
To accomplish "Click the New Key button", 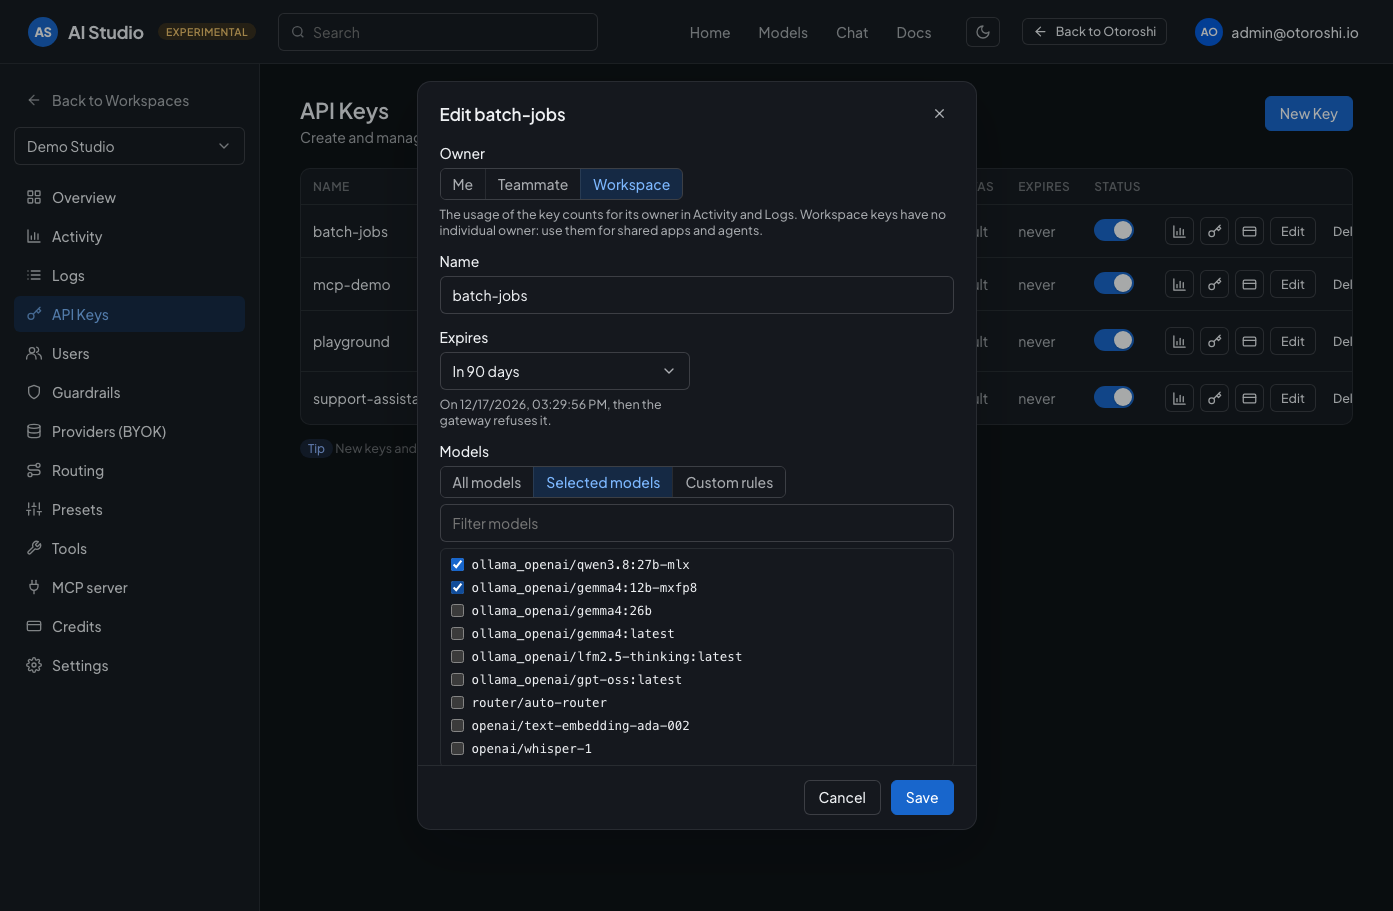I will pyautogui.click(x=1308, y=113).
